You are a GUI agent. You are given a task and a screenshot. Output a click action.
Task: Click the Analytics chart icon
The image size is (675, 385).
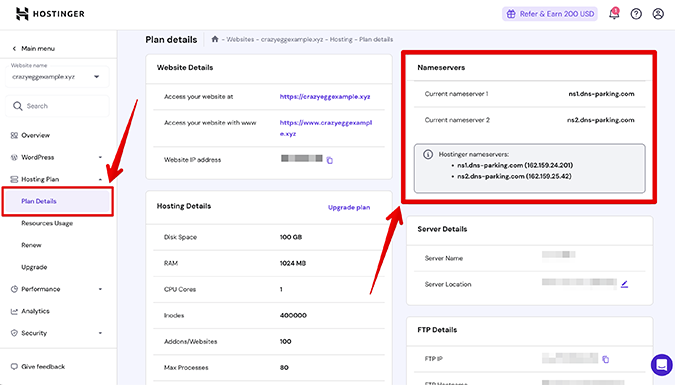(14, 311)
